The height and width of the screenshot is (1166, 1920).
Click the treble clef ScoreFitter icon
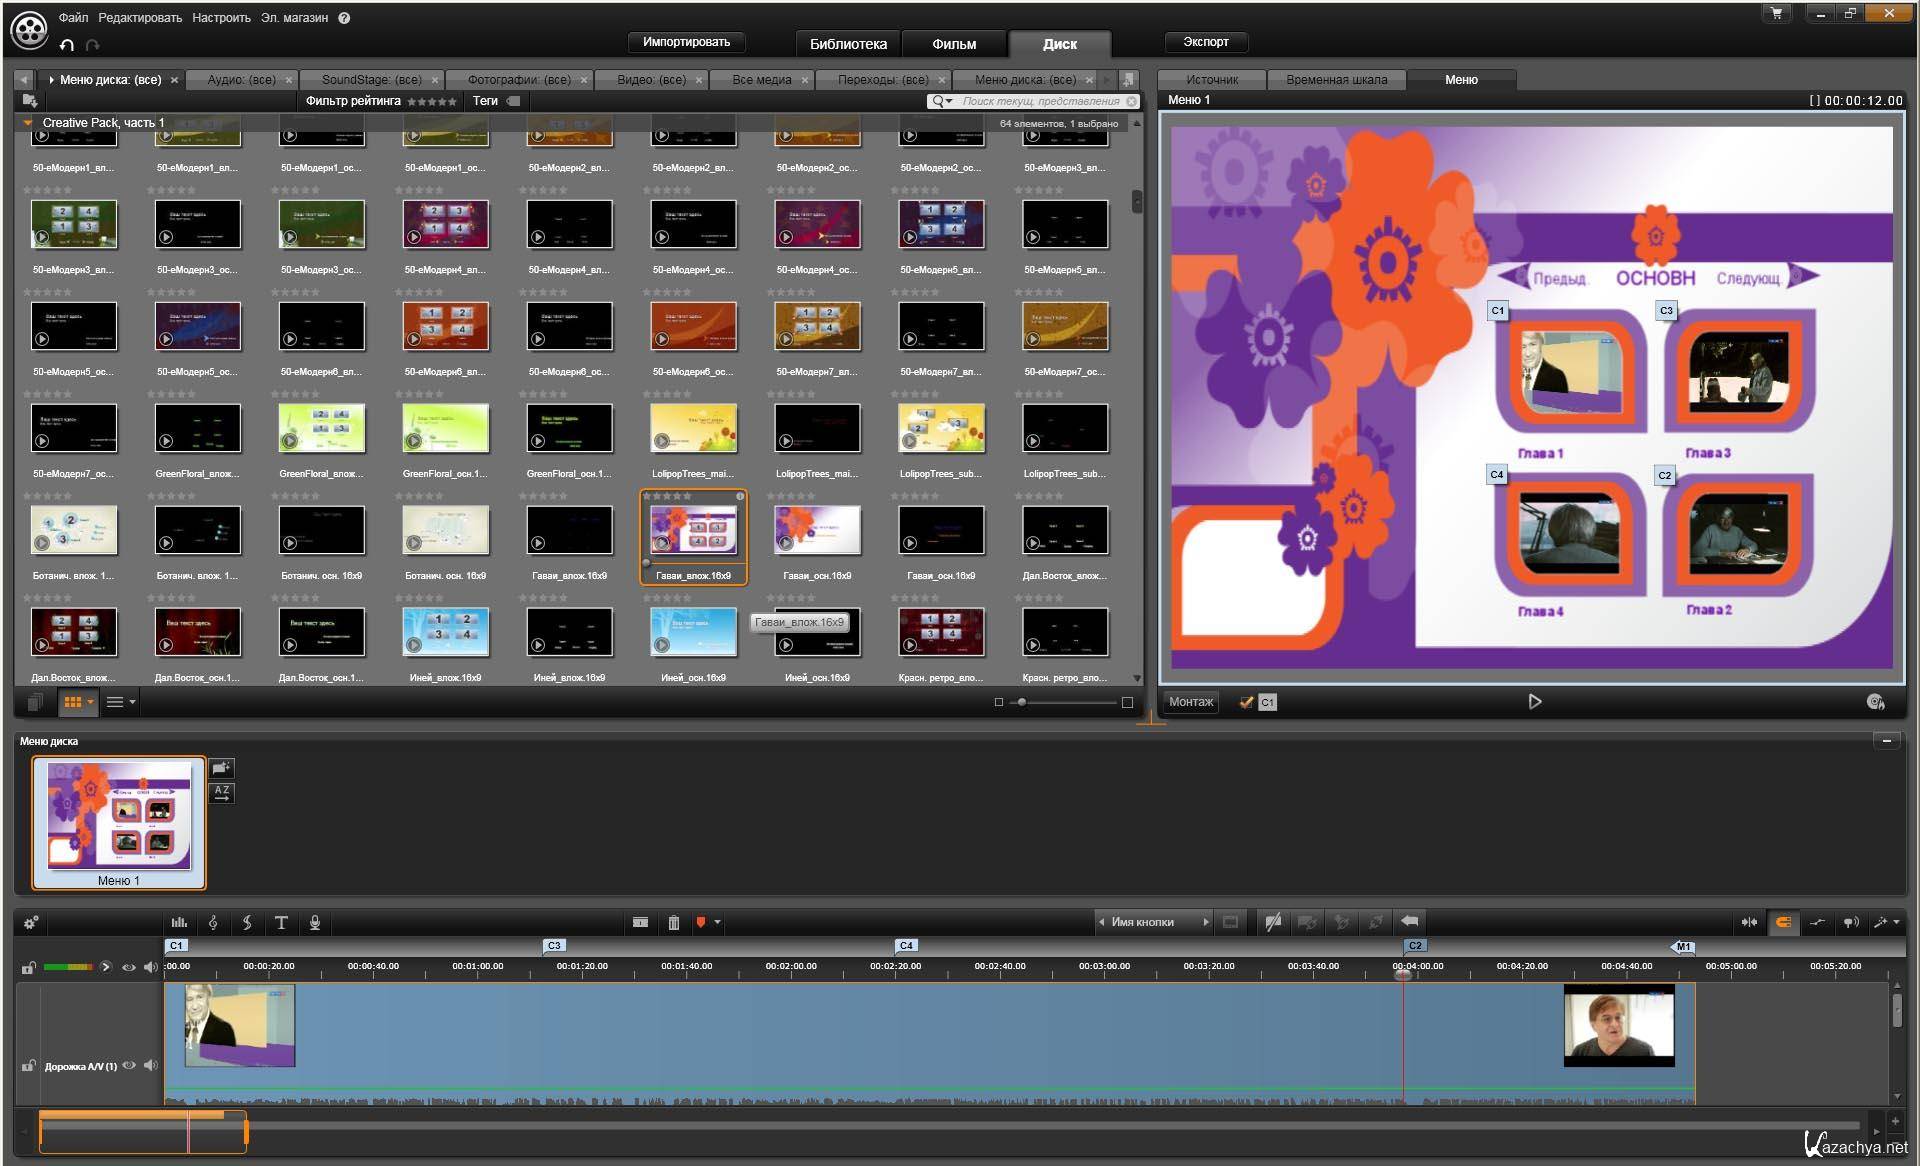click(x=213, y=923)
